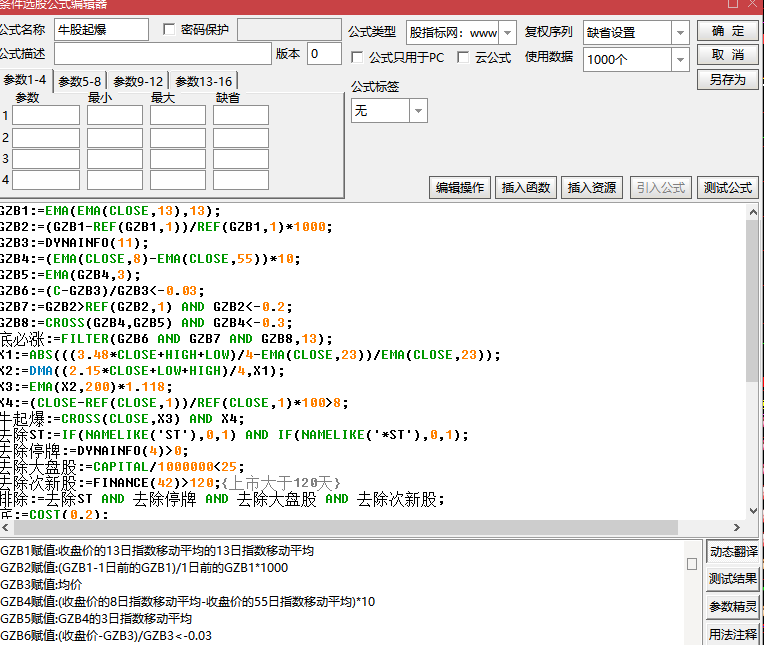Click the 去除ST:=IF(NAMELIKE code line
The height and width of the screenshot is (645, 764).
(x=234, y=435)
